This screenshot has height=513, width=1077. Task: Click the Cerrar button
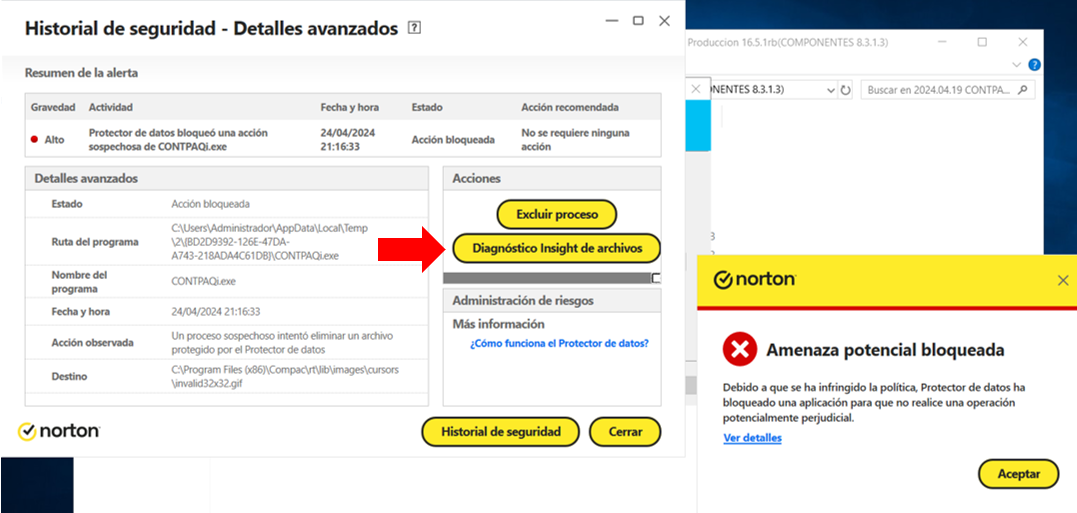[625, 432]
